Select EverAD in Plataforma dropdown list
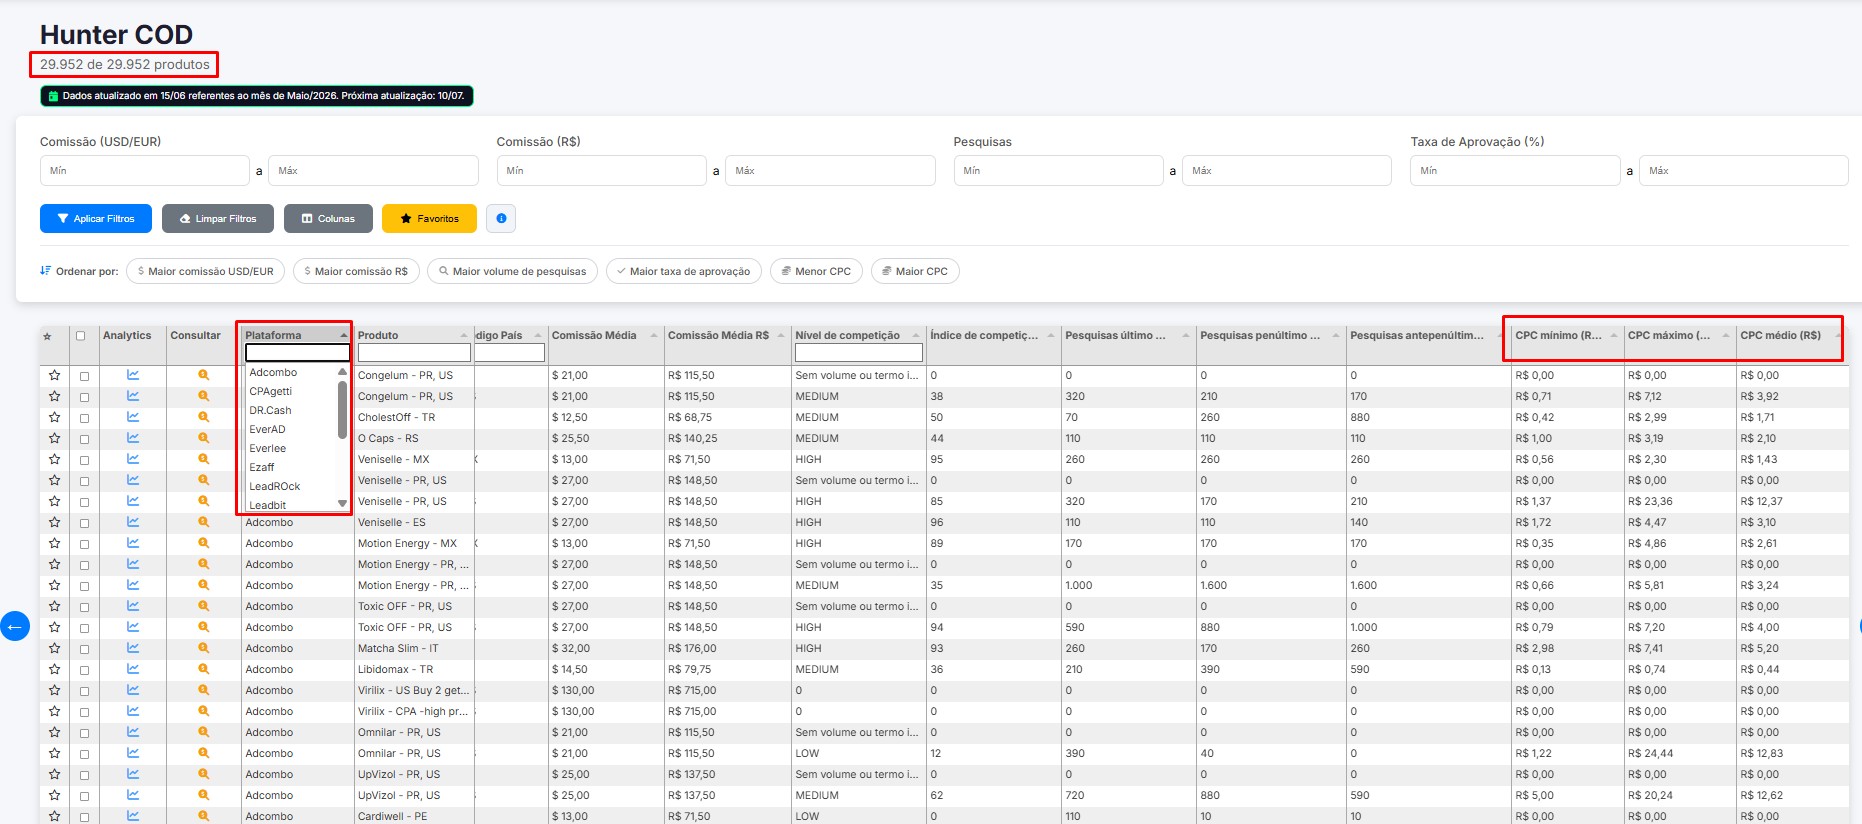The width and height of the screenshot is (1862, 824). click(x=267, y=429)
